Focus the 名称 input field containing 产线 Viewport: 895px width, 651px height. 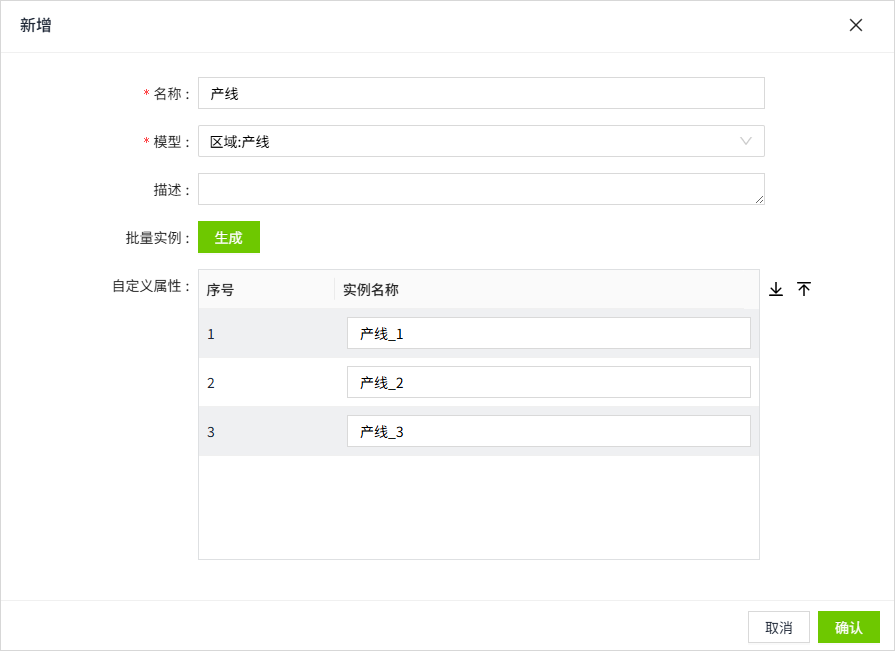click(x=481, y=93)
